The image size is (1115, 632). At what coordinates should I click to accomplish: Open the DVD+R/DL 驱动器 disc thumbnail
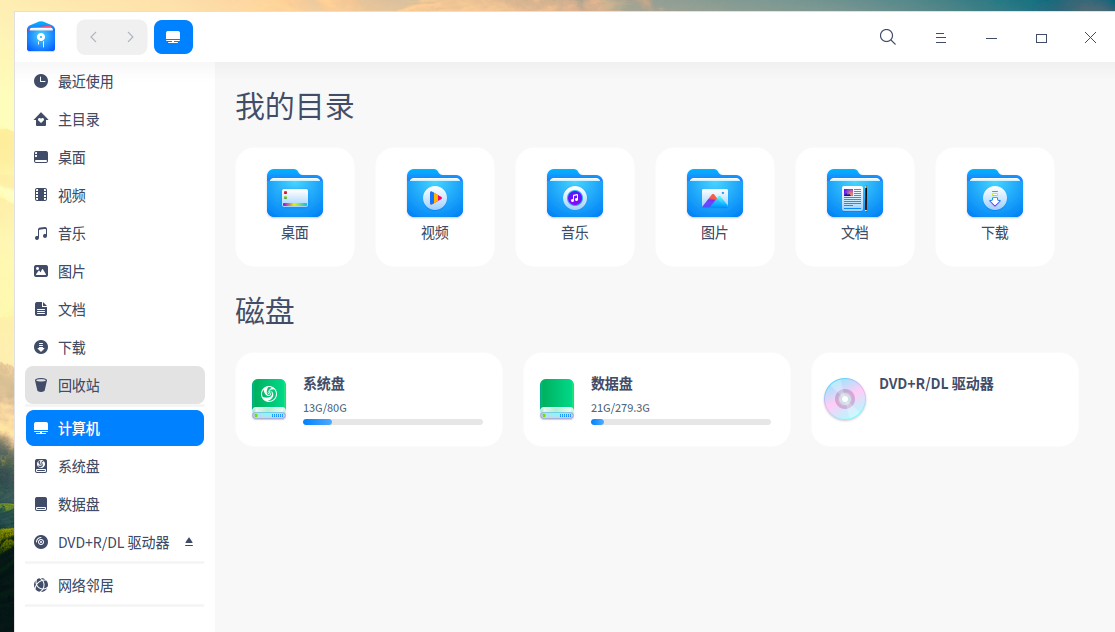pos(845,398)
